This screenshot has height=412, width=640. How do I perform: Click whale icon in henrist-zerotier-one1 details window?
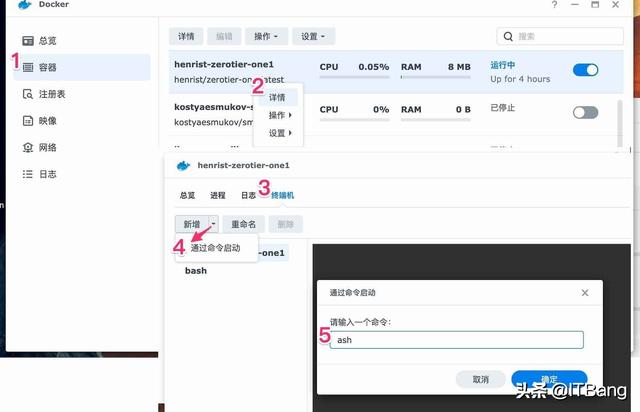click(x=183, y=165)
